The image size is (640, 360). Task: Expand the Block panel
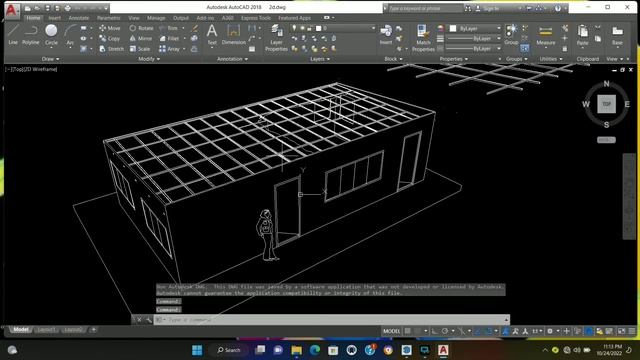(x=393, y=59)
